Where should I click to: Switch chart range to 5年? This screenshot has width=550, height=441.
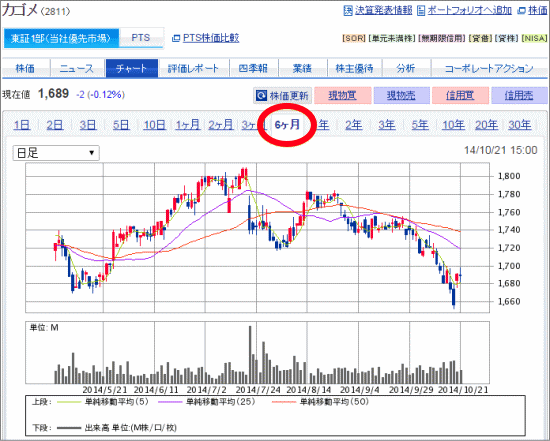[420, 125]
